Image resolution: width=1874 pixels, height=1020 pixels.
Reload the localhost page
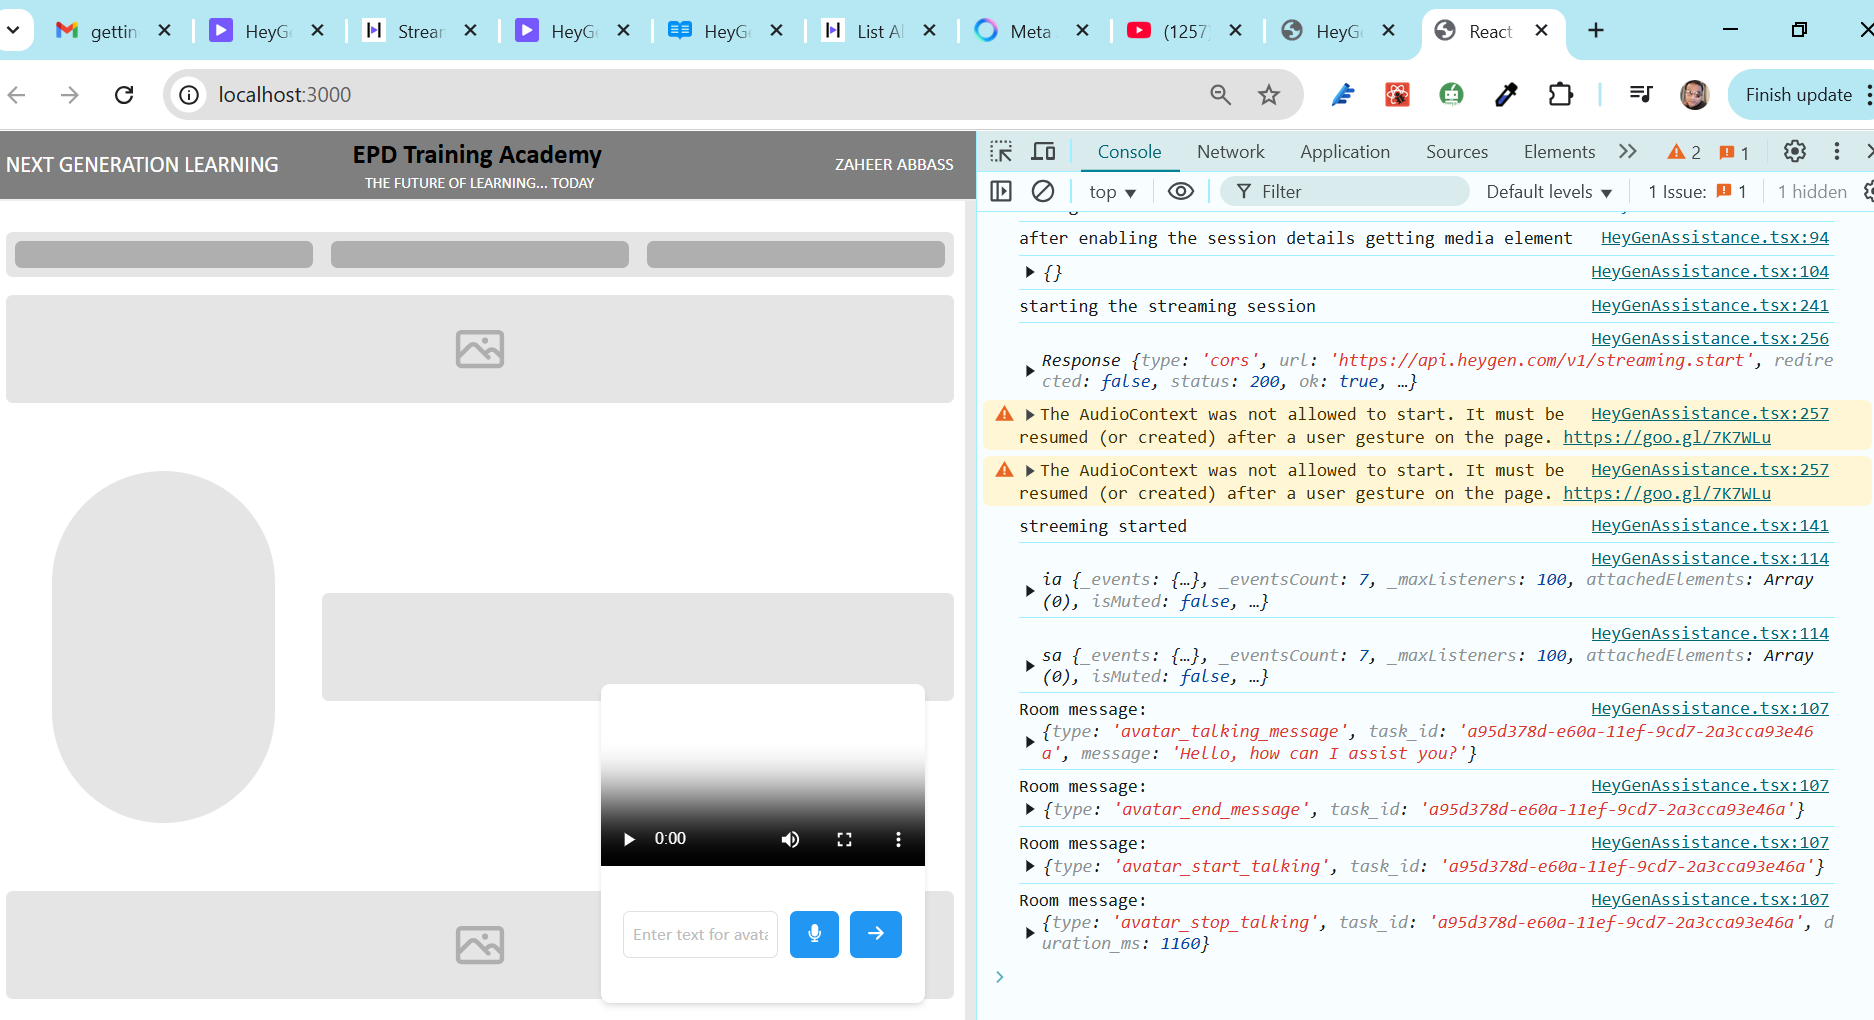pyautogui.click(x=124, y=95)
